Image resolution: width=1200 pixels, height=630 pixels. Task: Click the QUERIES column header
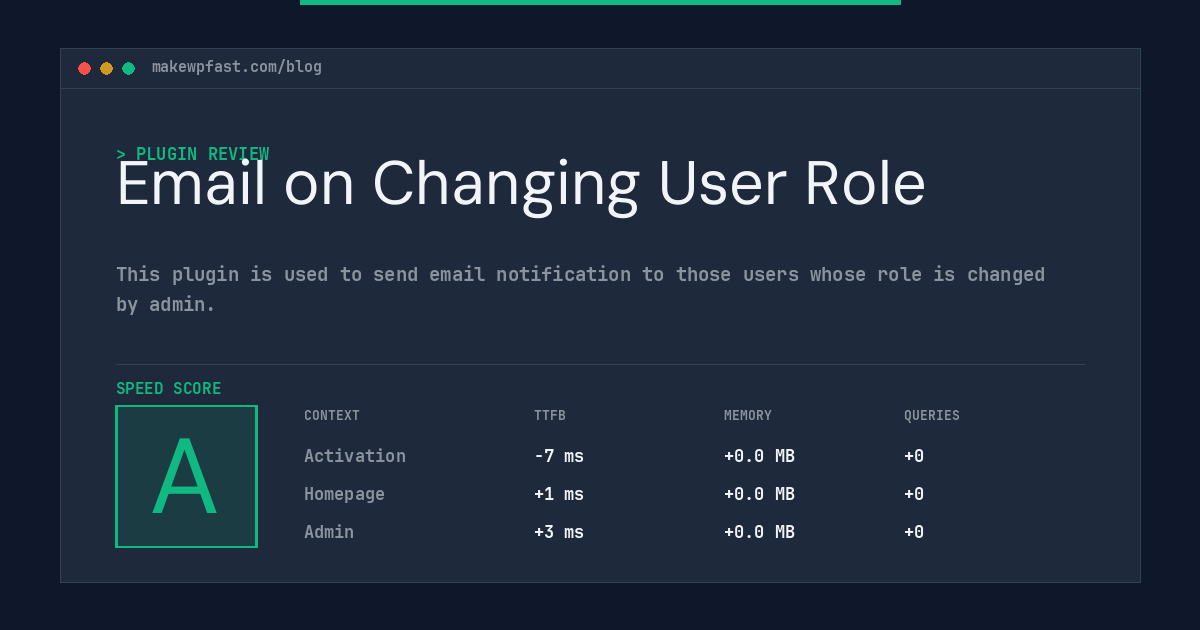932,416
